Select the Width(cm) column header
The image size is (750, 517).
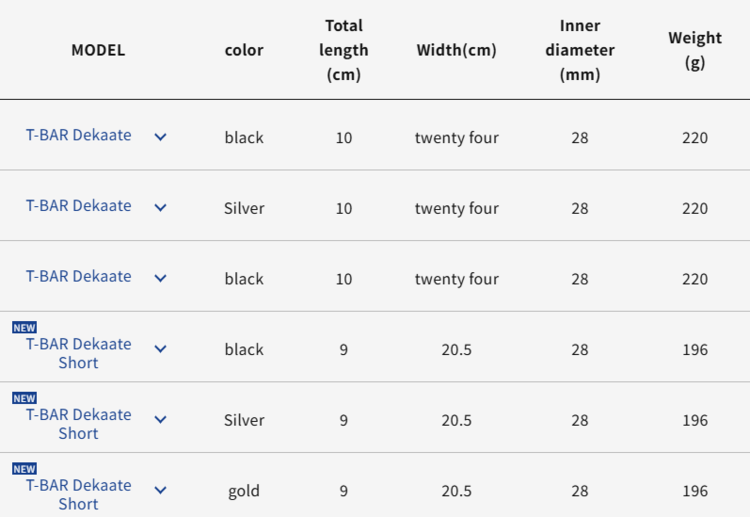[456, 50]
